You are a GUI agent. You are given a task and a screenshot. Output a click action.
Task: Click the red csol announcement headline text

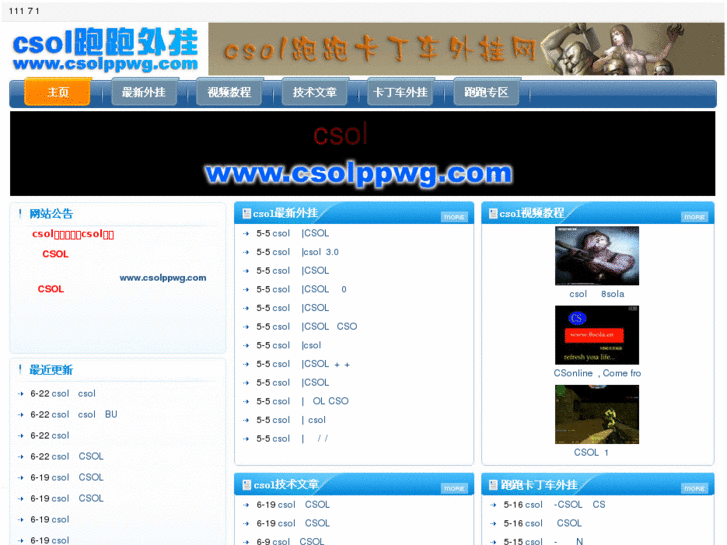tap(73, 234)
